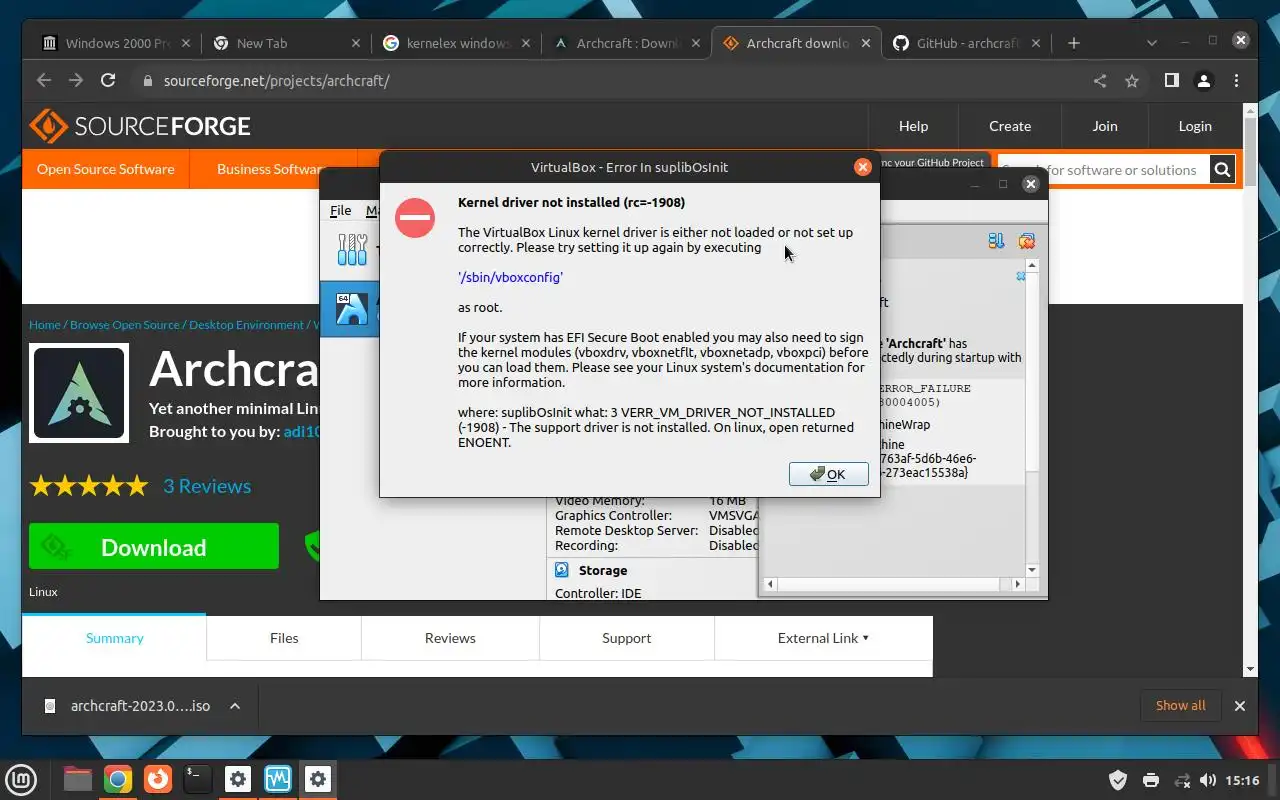This screenshot has height=800, width=1280.
Task: Select the Reviews tab
Action: click(450, 638)
